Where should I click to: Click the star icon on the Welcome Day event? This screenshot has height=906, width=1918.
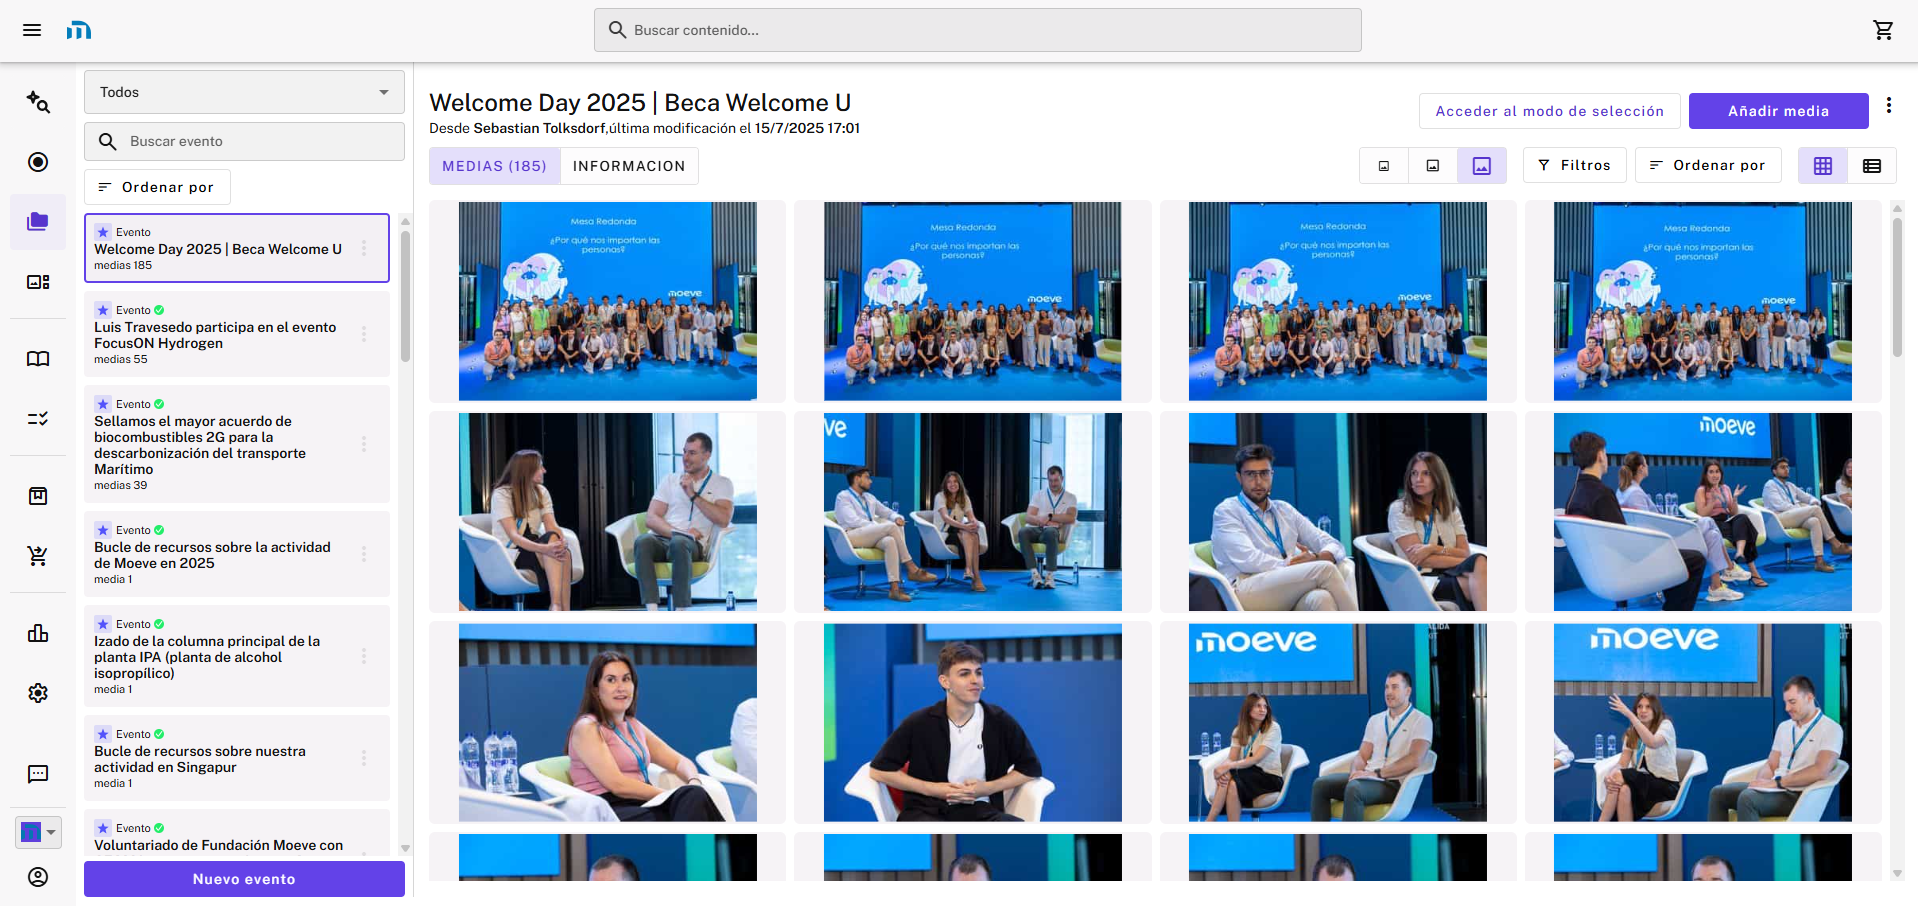point(103,232)
